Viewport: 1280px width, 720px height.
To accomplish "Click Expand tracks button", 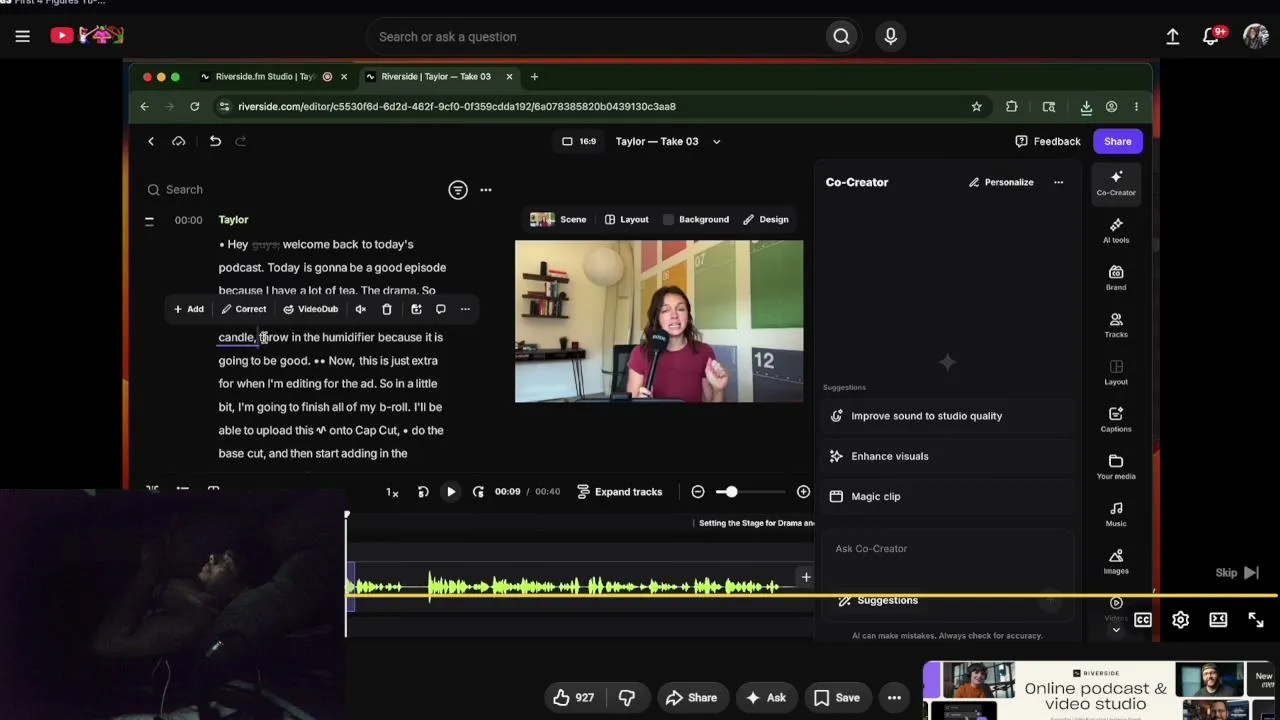I will 619,492.
